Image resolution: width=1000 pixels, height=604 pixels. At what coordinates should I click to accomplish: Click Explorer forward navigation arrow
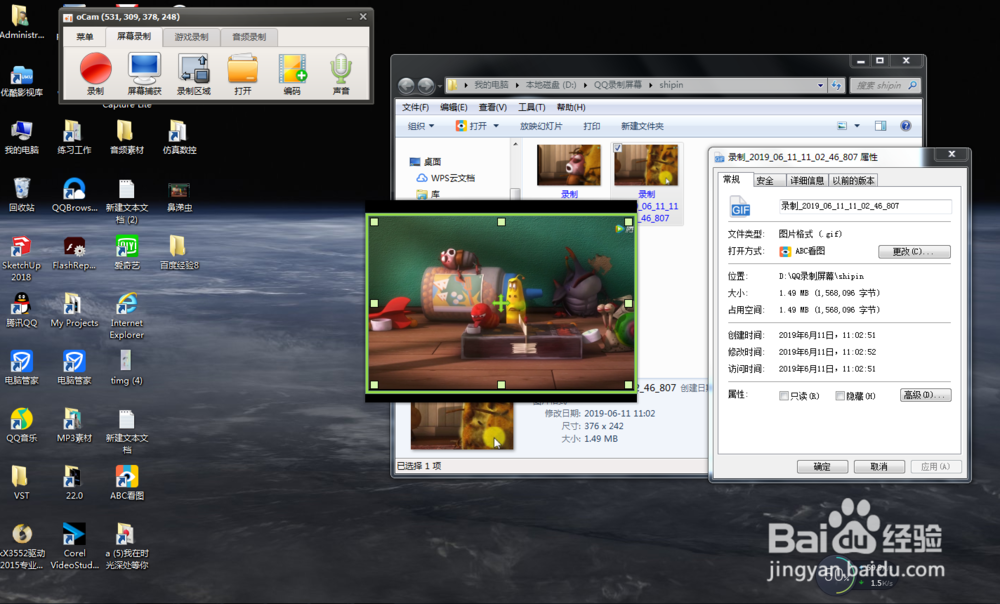click(426, 85)
